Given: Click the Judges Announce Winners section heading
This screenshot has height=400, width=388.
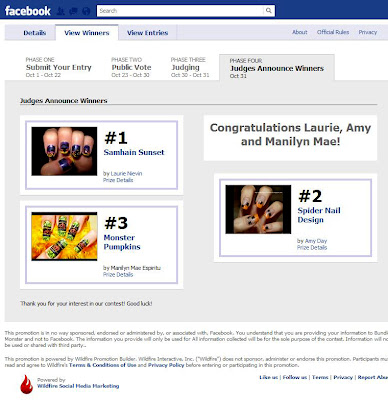Looking at the screenshot, I should tap(64, 101).
